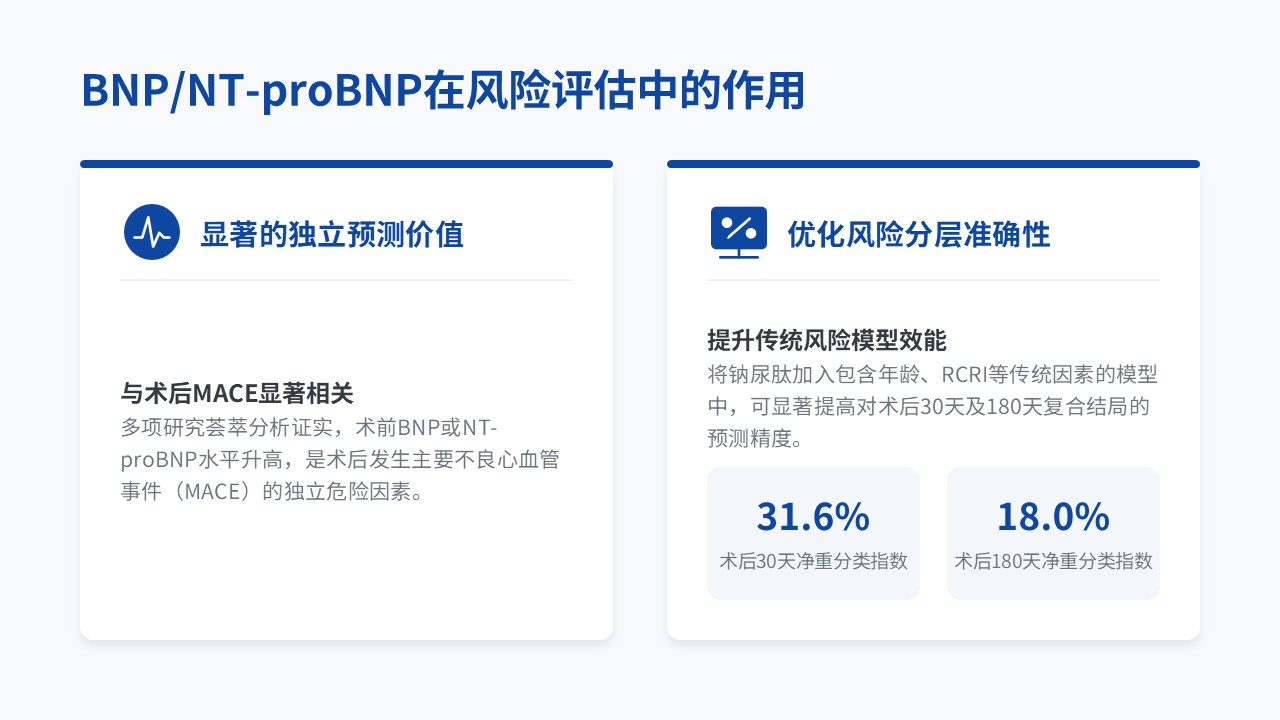Select the subheading 提升传统风险模型效能

826,340
